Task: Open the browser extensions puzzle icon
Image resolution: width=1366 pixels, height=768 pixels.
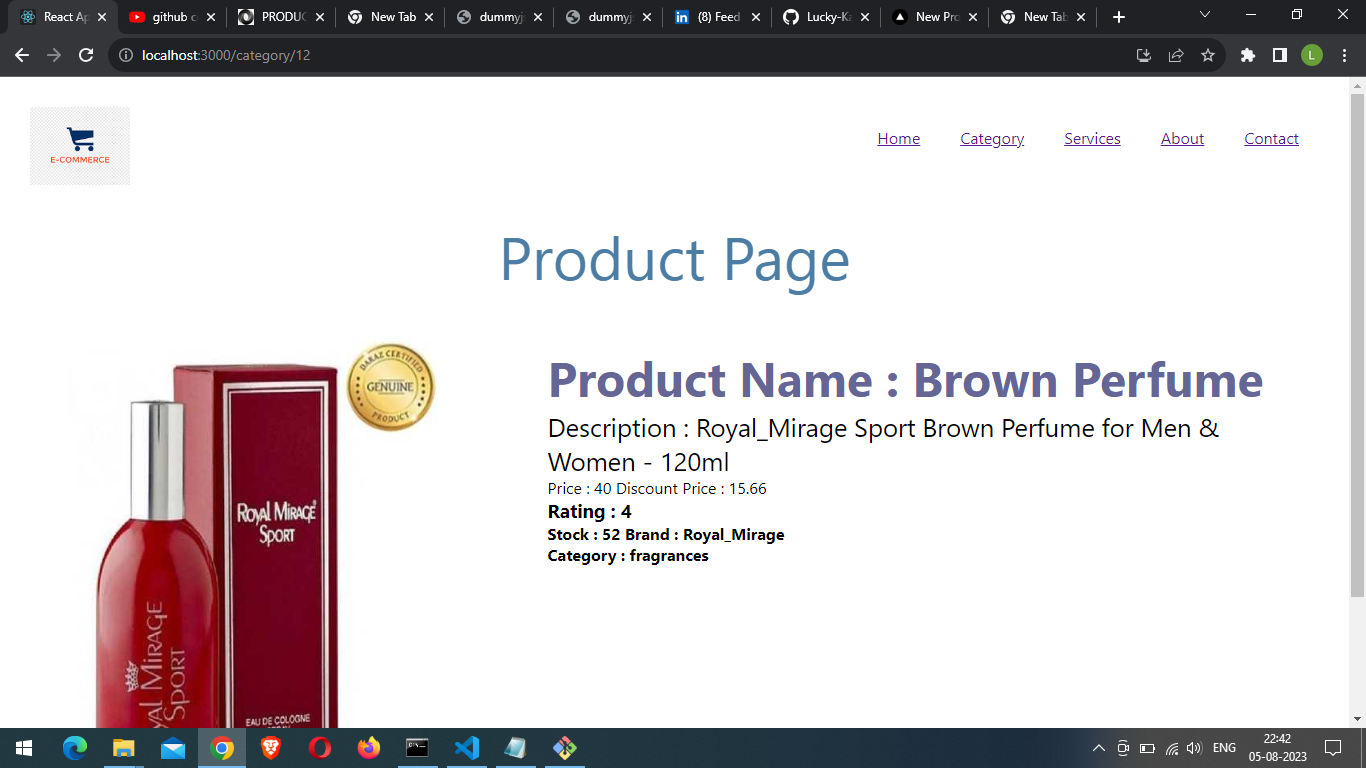Action: [x=1247, y=55]
